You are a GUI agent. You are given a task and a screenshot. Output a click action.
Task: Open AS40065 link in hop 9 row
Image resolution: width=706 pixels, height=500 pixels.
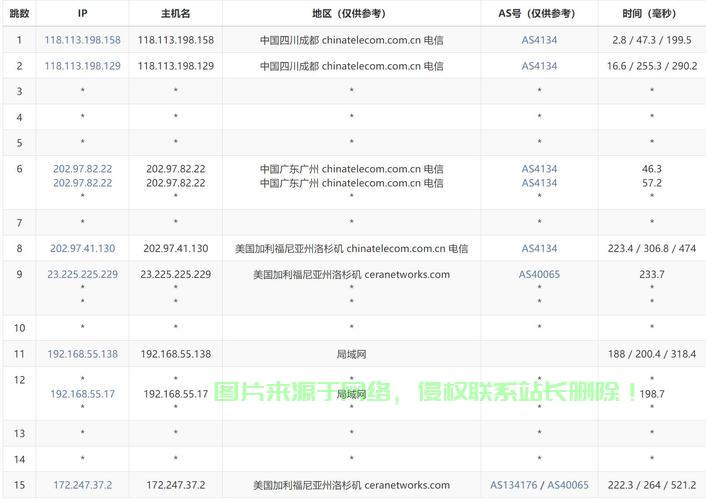coord(539,274)
